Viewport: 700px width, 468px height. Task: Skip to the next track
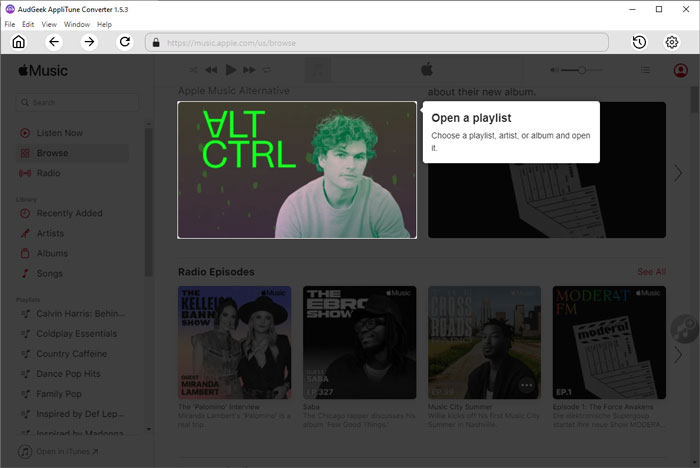[250, 70]
